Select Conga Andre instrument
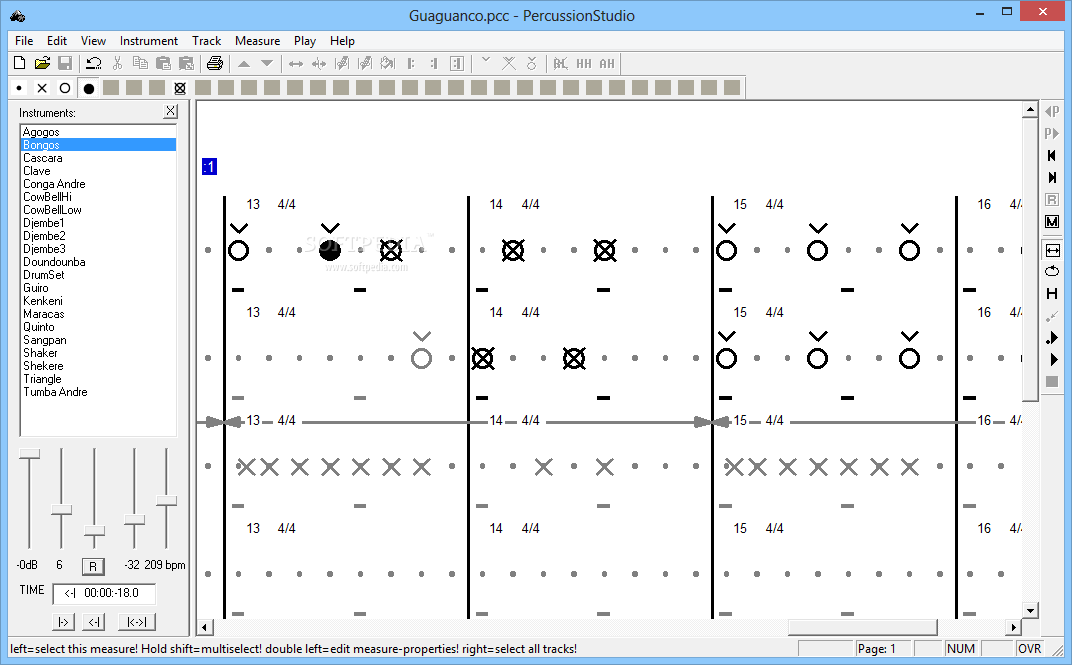The width and height of the screenshot is (1072, 665). click(98, 184)
